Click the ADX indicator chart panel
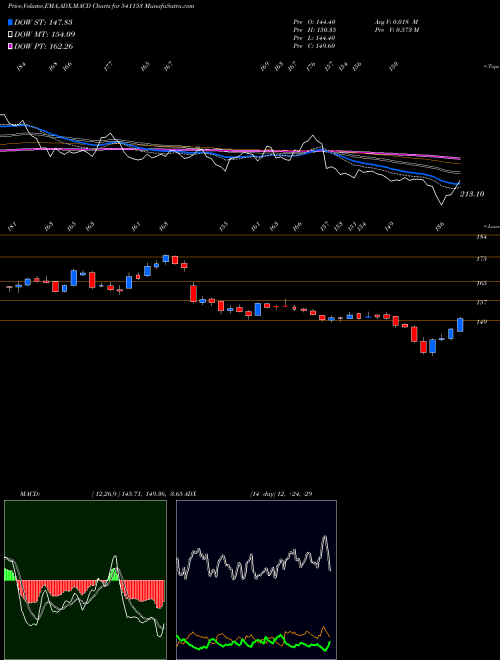 pyautogui.click(x=256, y=580)
